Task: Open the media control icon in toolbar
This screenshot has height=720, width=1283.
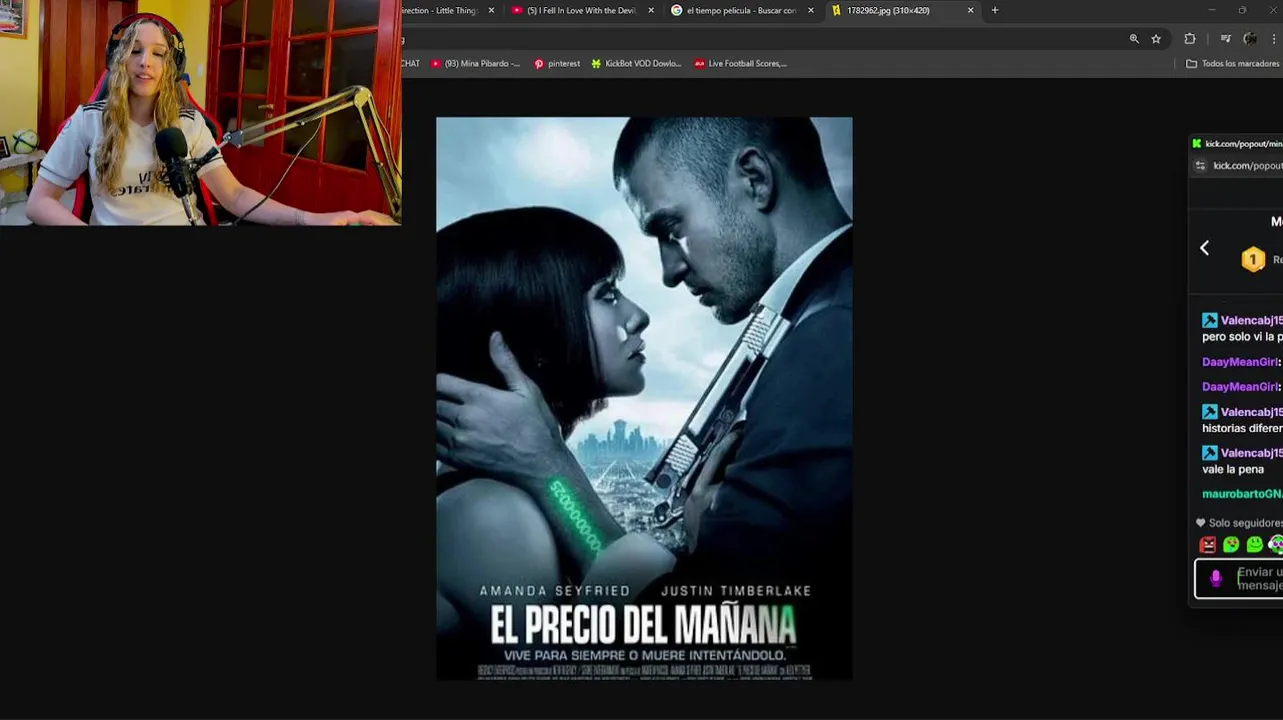Action: (x=1226, y=39)
